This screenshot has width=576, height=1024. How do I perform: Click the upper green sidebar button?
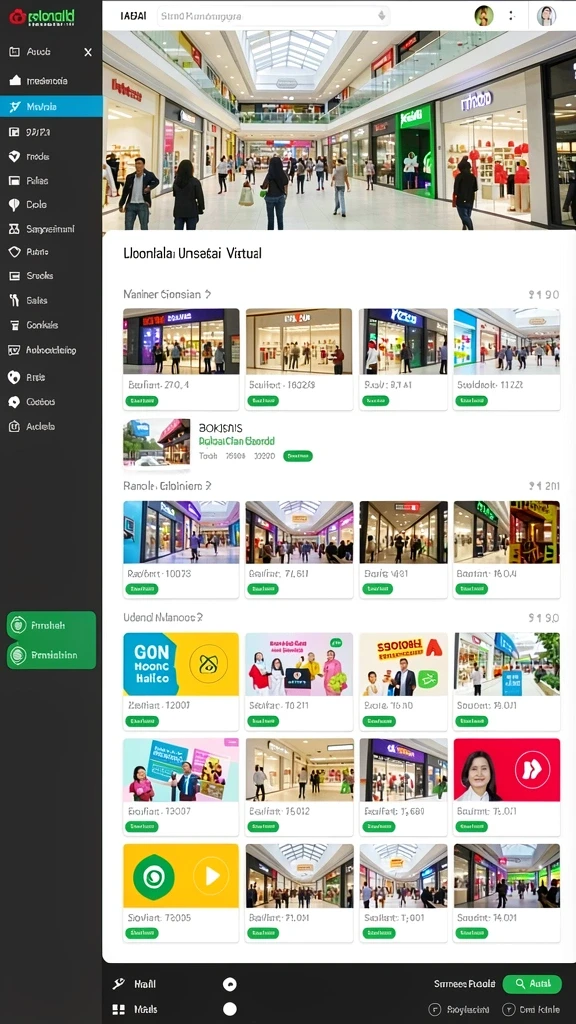(51, 626)
